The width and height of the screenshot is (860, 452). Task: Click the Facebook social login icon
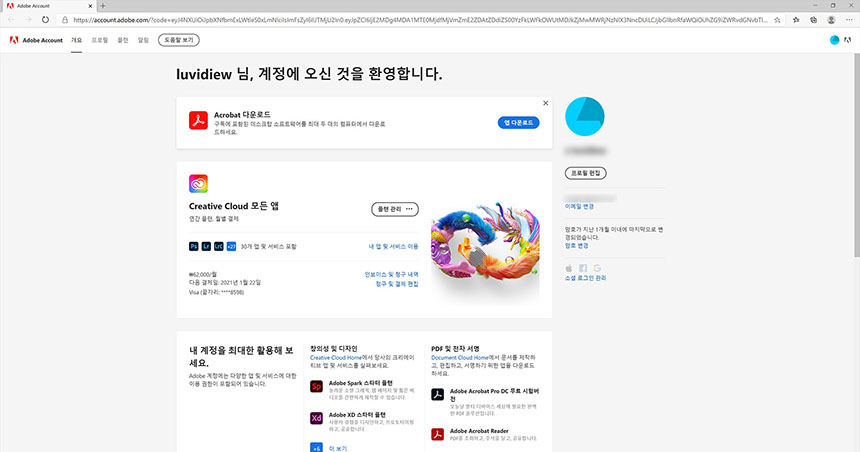pyautogui.click(x=583, y=268)
